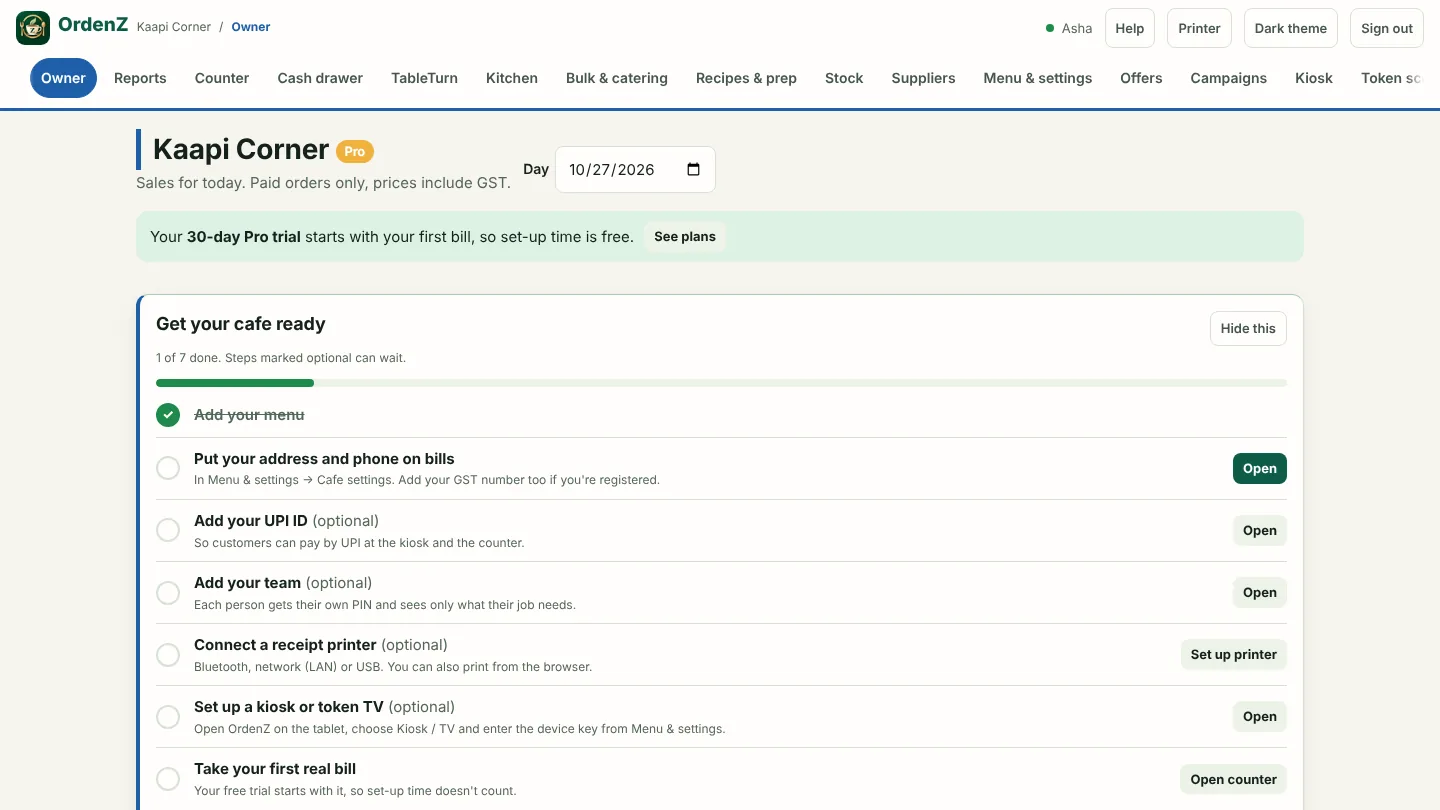Image resolution: width=1440 pixels, height=810 pixels.
Task: Mark the 'Add your UPI ID' step circle
Action: [x=168, y=530]
